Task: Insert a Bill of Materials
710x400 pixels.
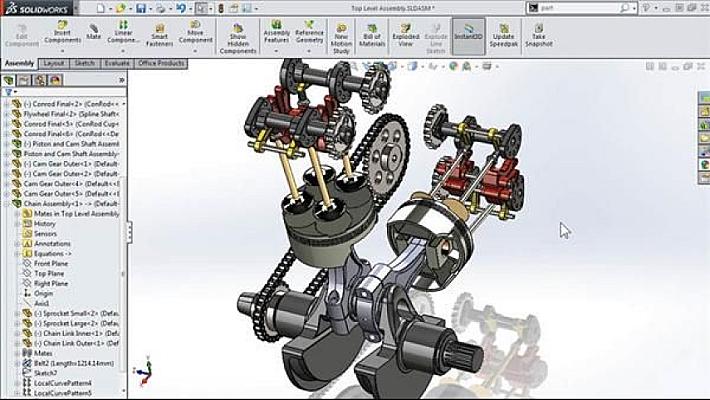Action: point(372,35)
